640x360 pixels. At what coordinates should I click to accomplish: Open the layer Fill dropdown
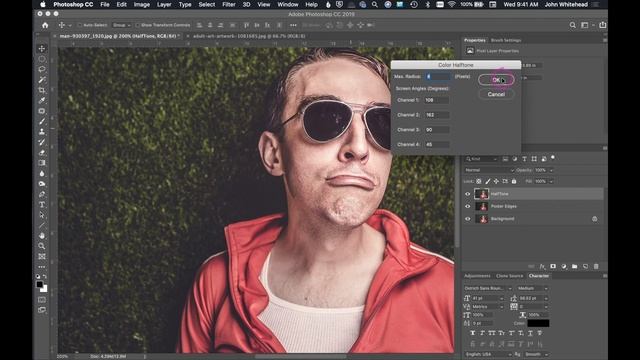tap(551, 181)
